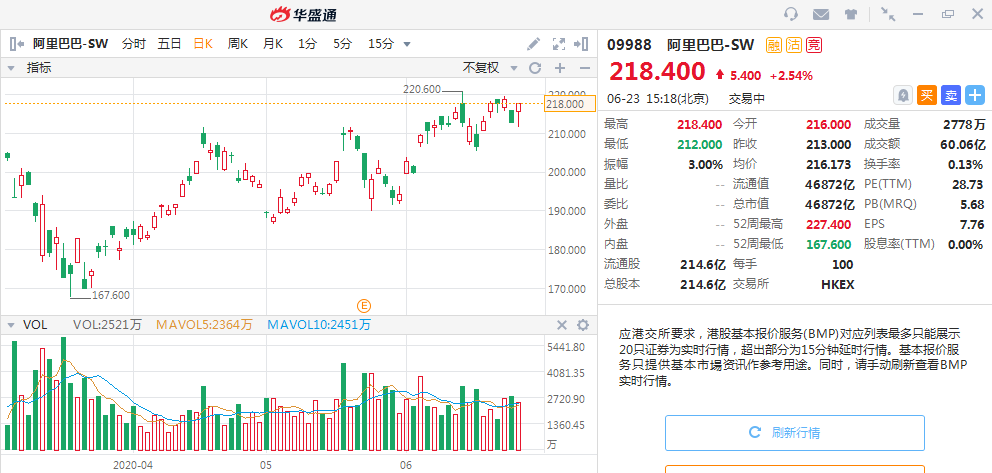Screen dimensions: 992x473
Task: Open the mail messages icon
Action: click(x=821, y=14)
